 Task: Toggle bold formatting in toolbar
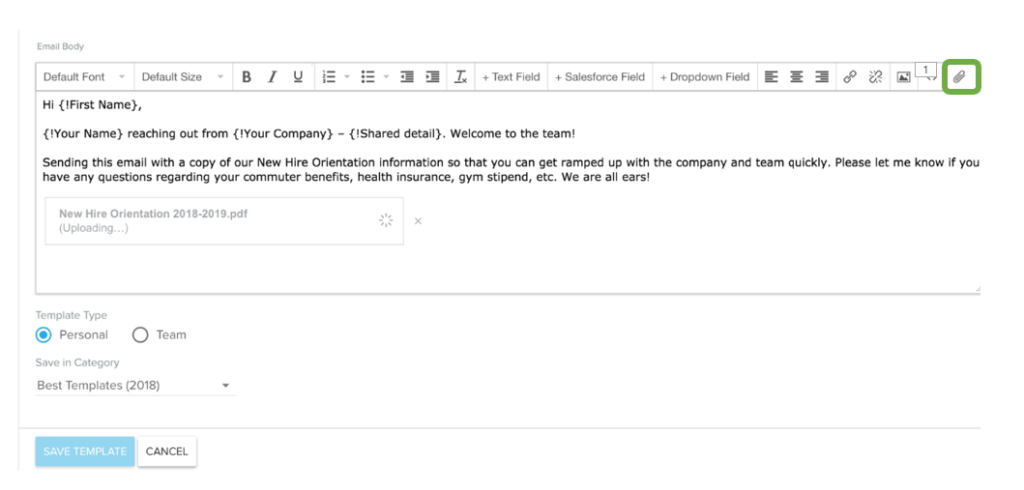247,77
